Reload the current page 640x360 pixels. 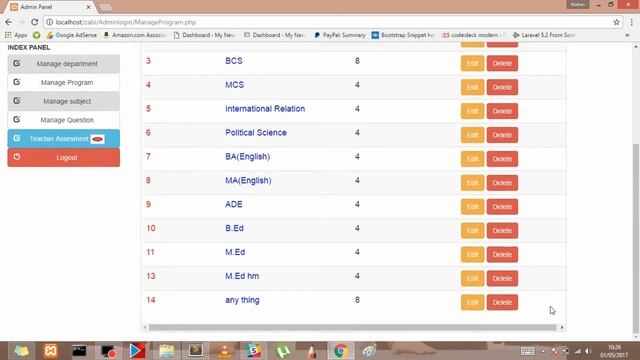coord(35,22)
